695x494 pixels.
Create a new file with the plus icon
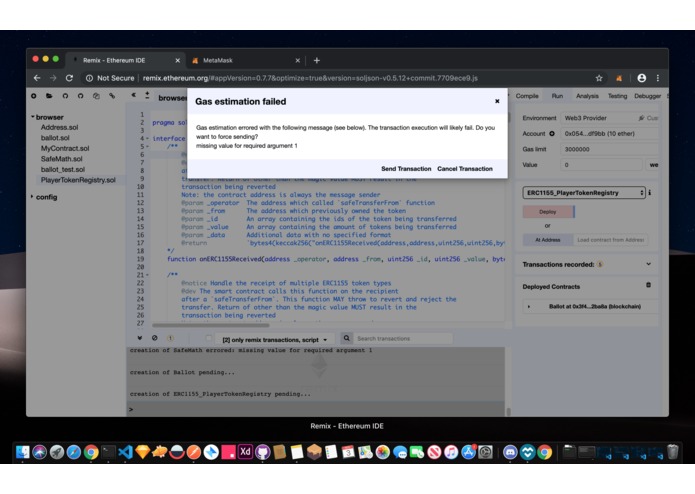pos(34,96)
